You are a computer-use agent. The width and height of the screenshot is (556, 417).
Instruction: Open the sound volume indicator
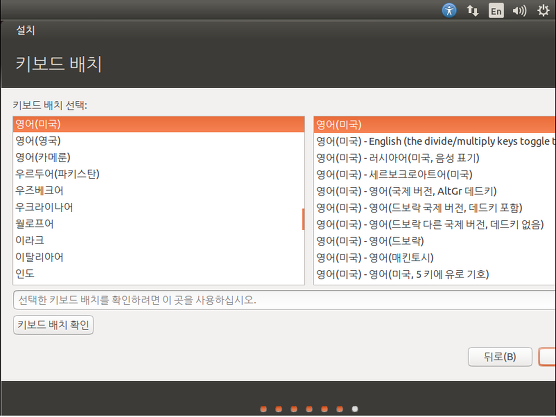coord(519,11)
